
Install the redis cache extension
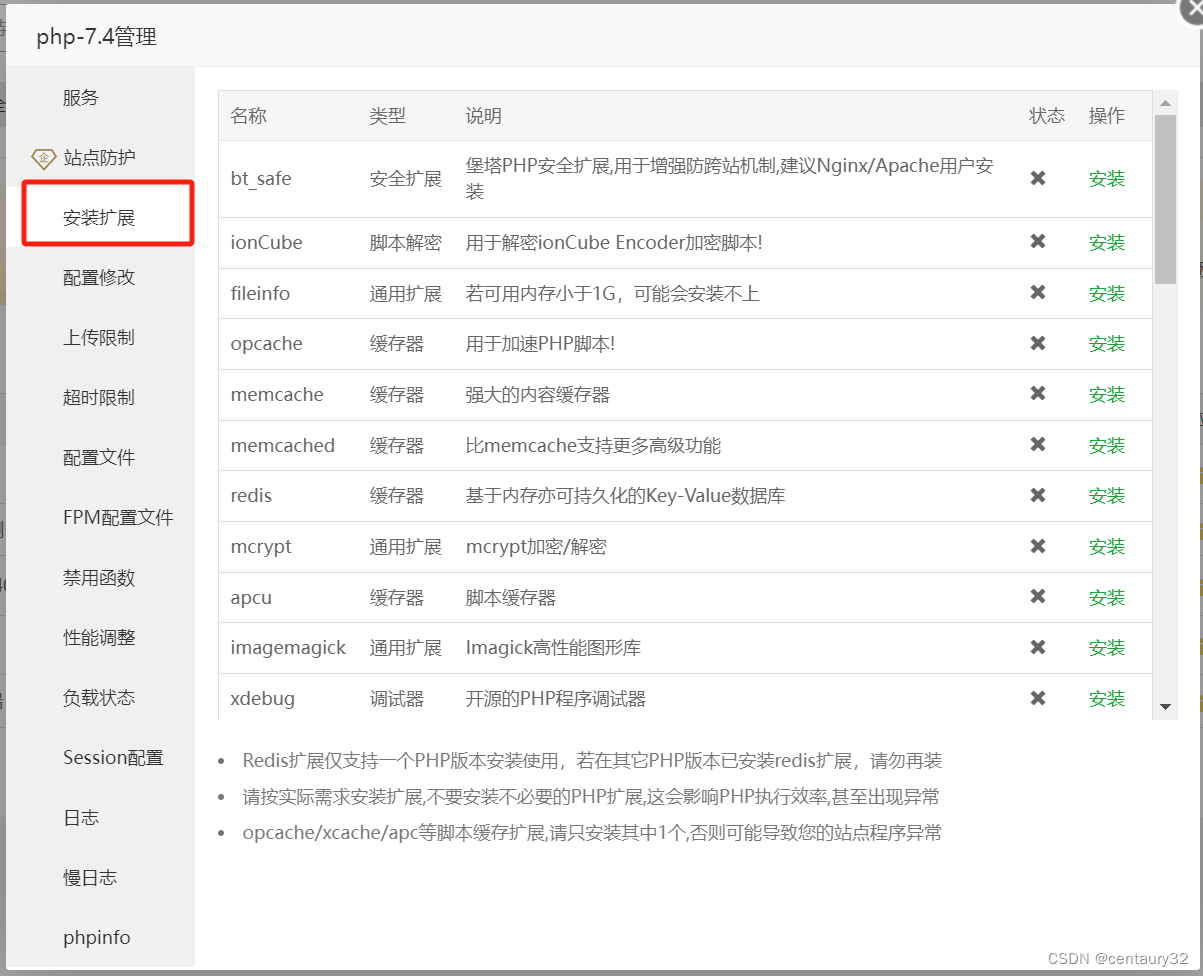click(x=1106, y=495)
